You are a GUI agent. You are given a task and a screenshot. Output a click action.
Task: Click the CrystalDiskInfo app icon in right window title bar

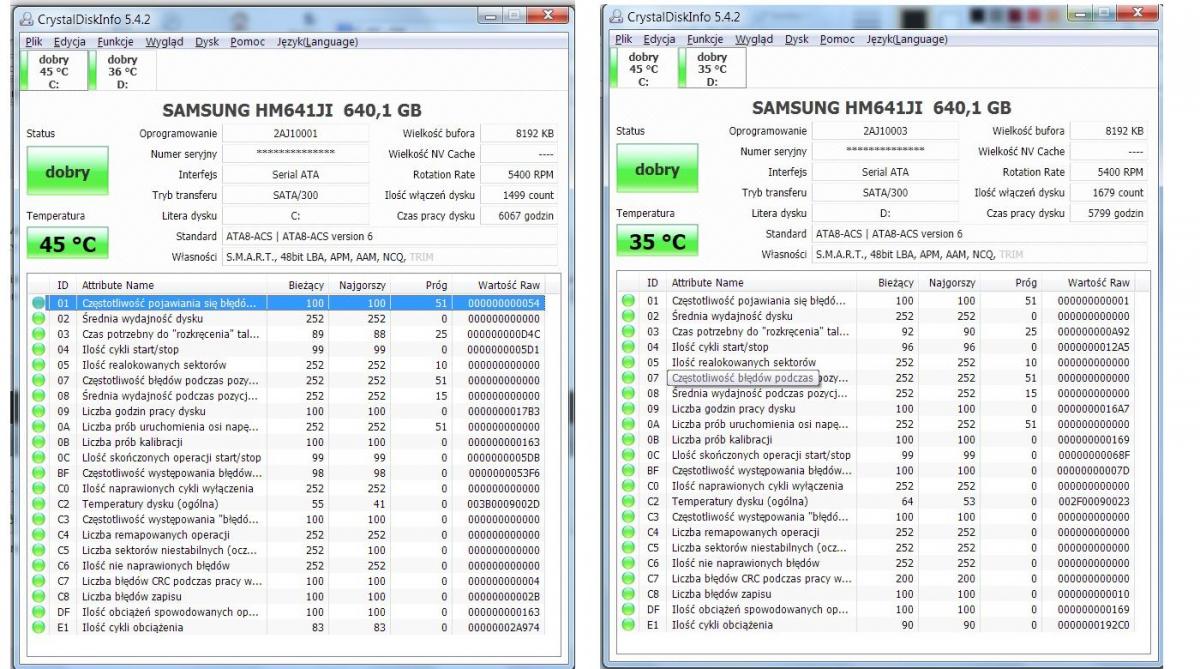615,17
